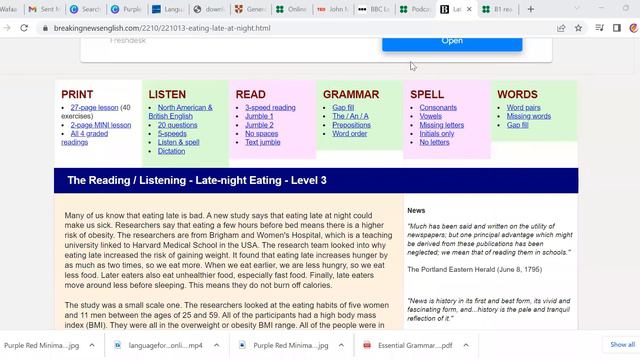Switch to the Search tab
The height and width of the screenshot is (360, 640).
click(x=86, y=9)
